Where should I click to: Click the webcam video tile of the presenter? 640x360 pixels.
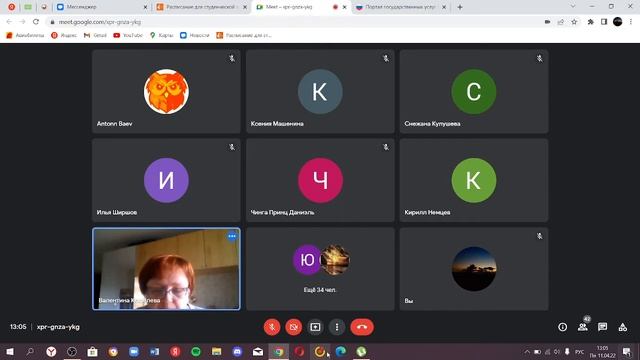tap(166, 269)
